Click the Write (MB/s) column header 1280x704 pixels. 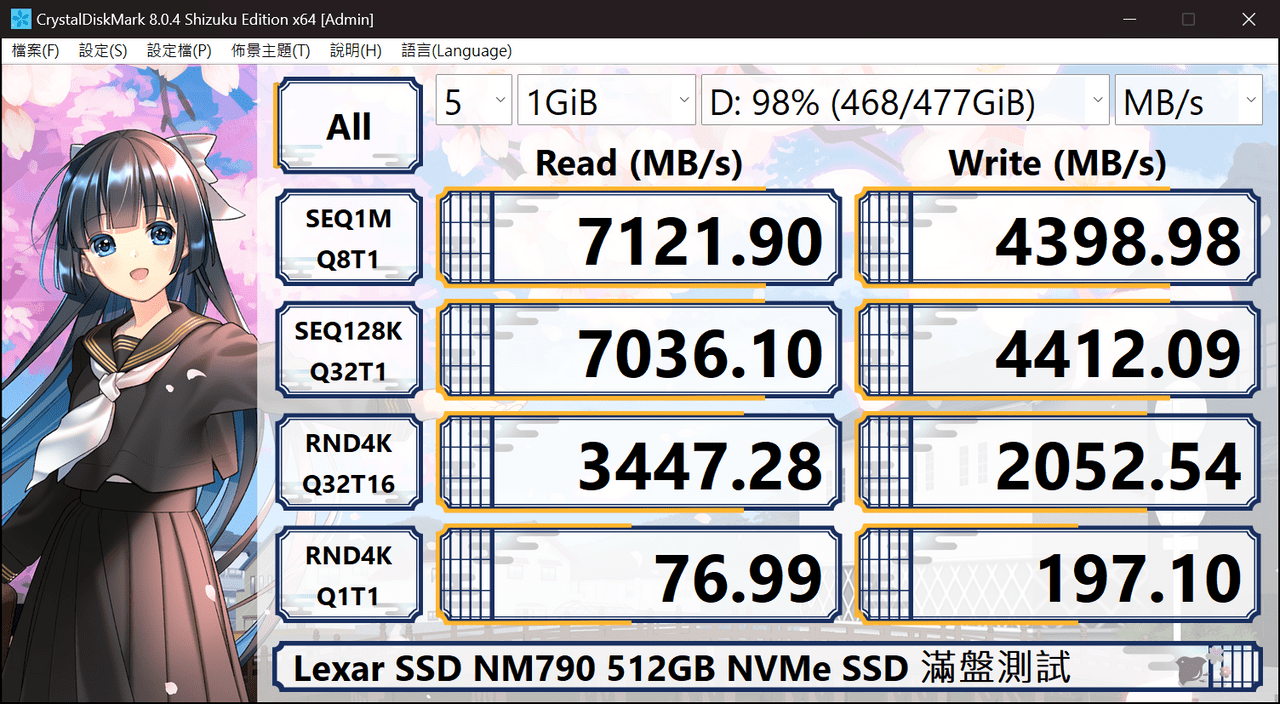(1058, 162)
